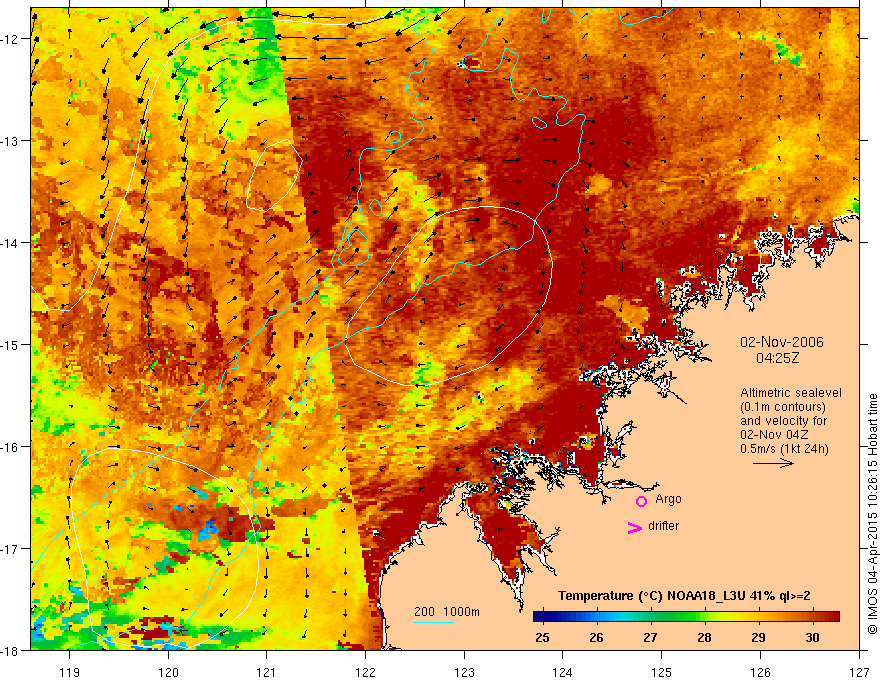Click the latitude axis label -18

10,650
